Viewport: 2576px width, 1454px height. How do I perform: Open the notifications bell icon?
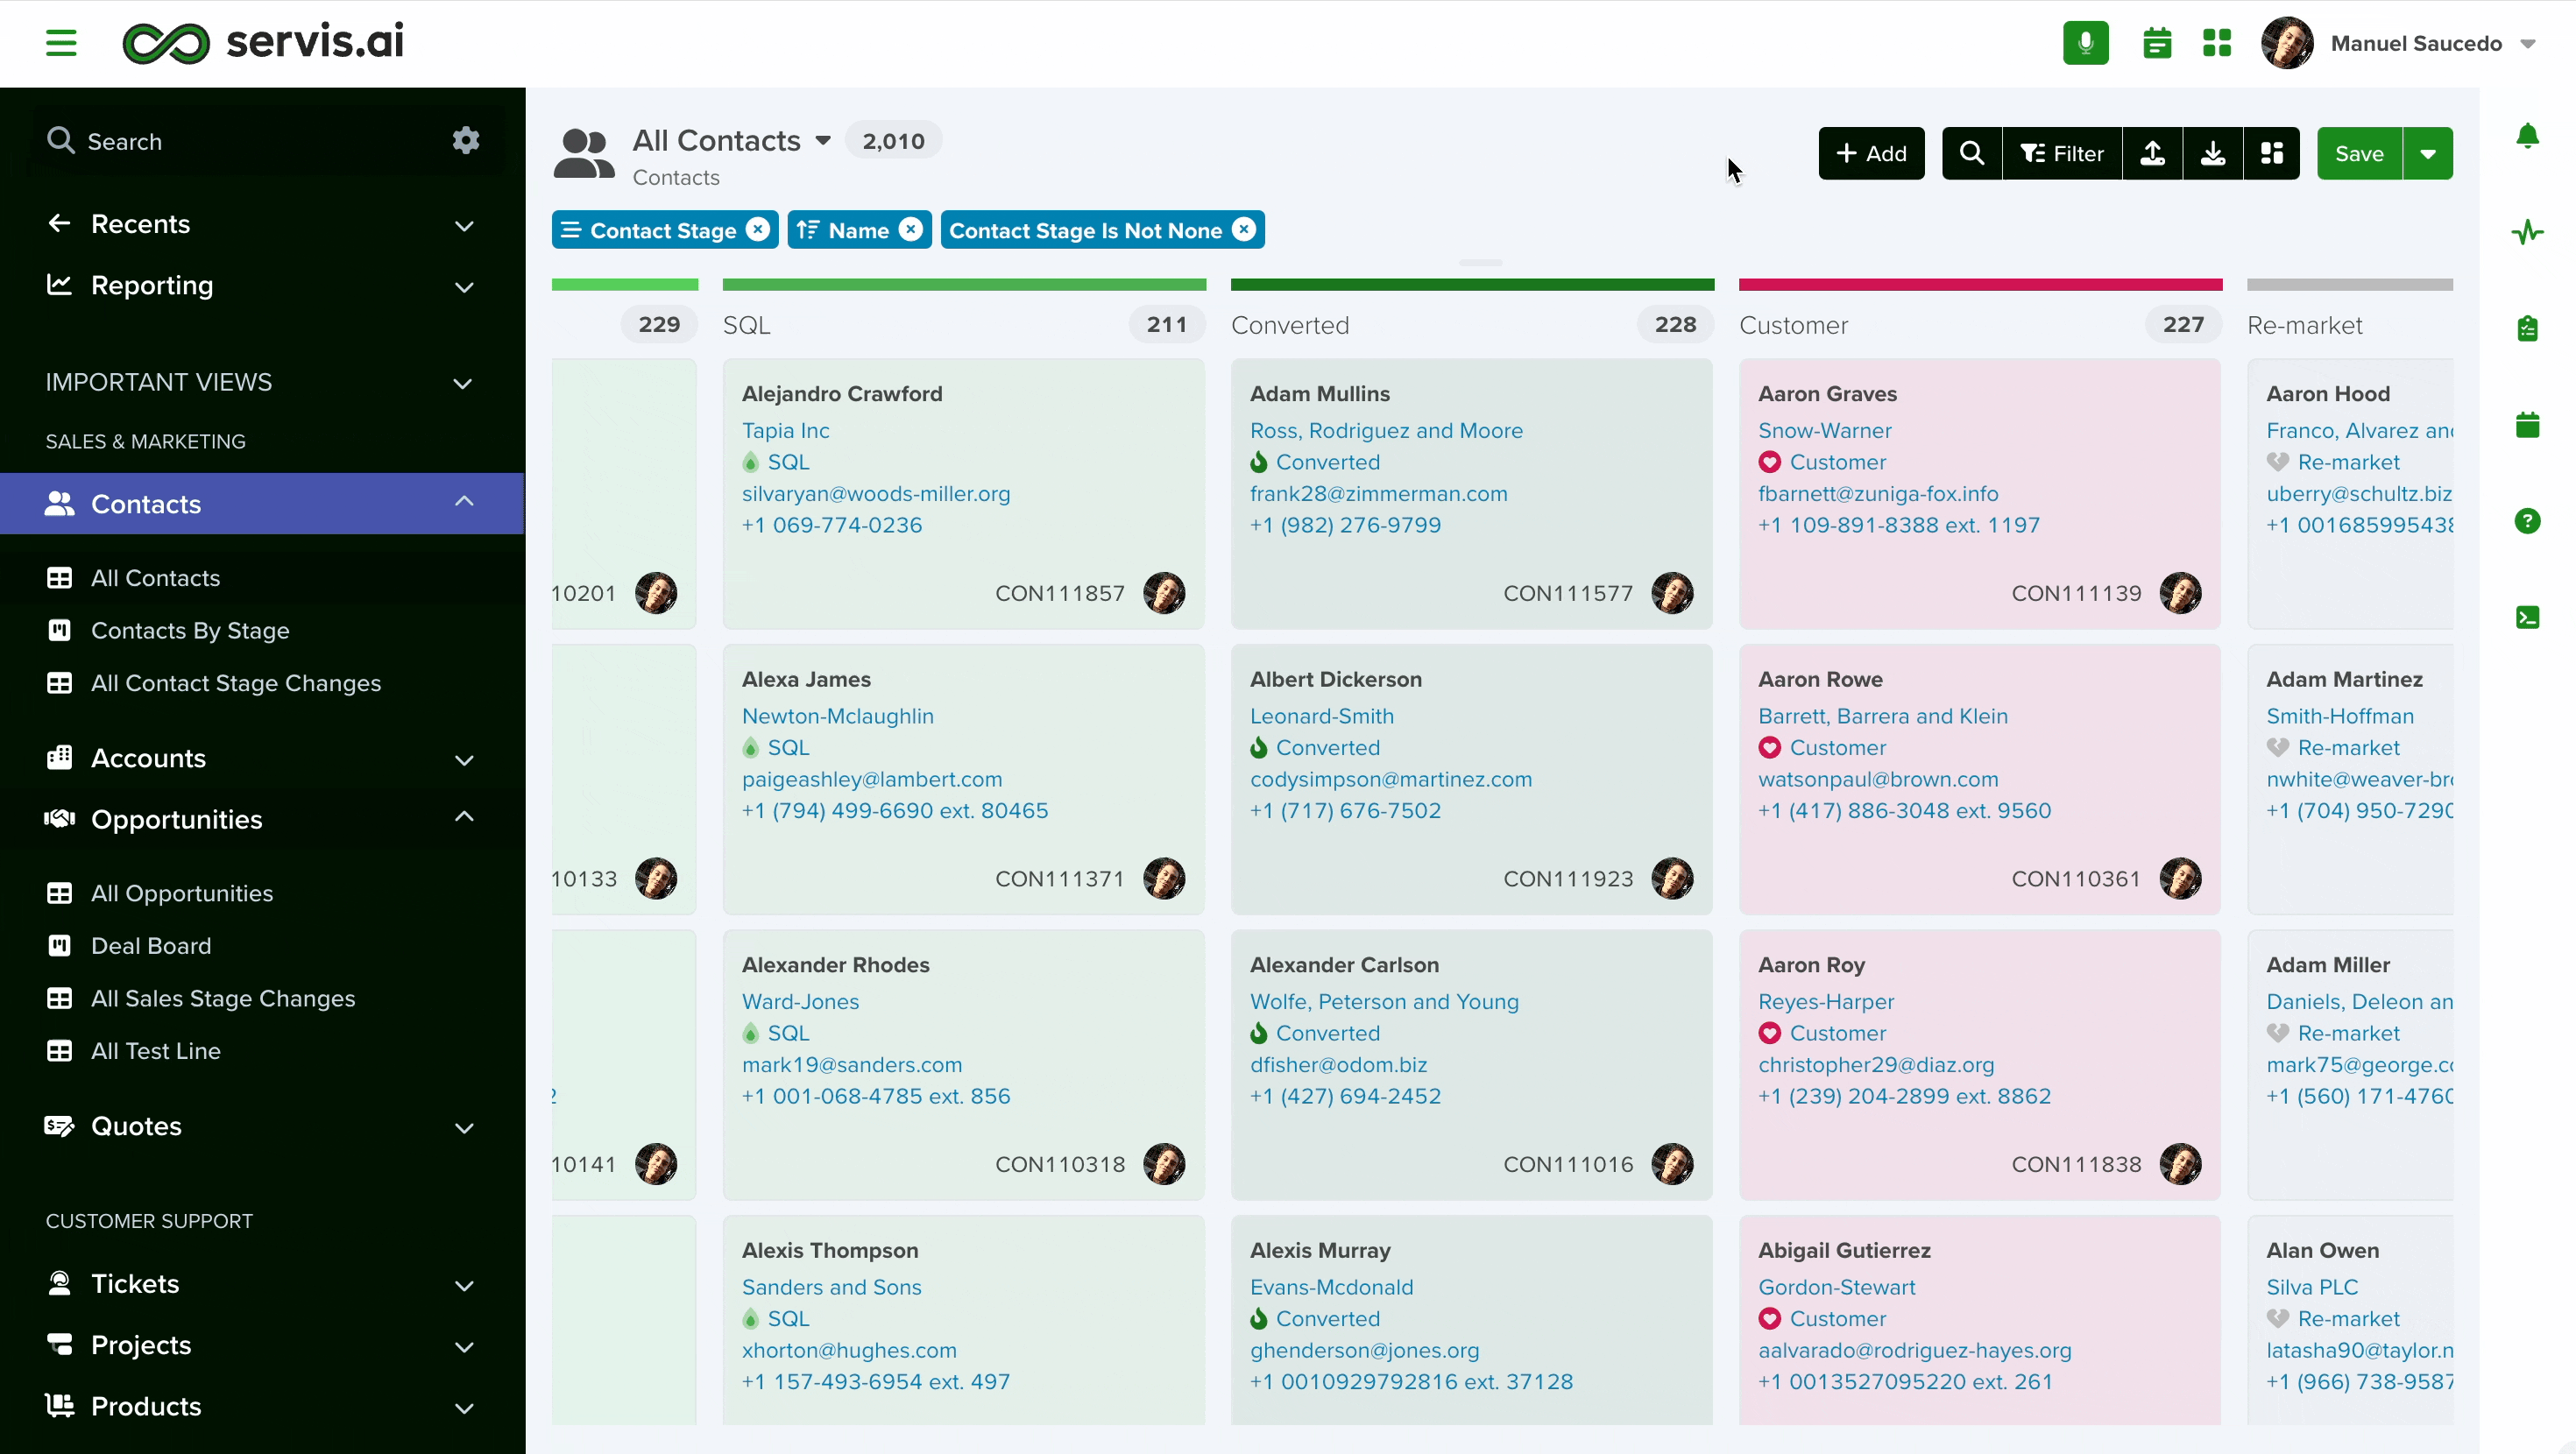tap(2527, 136)
